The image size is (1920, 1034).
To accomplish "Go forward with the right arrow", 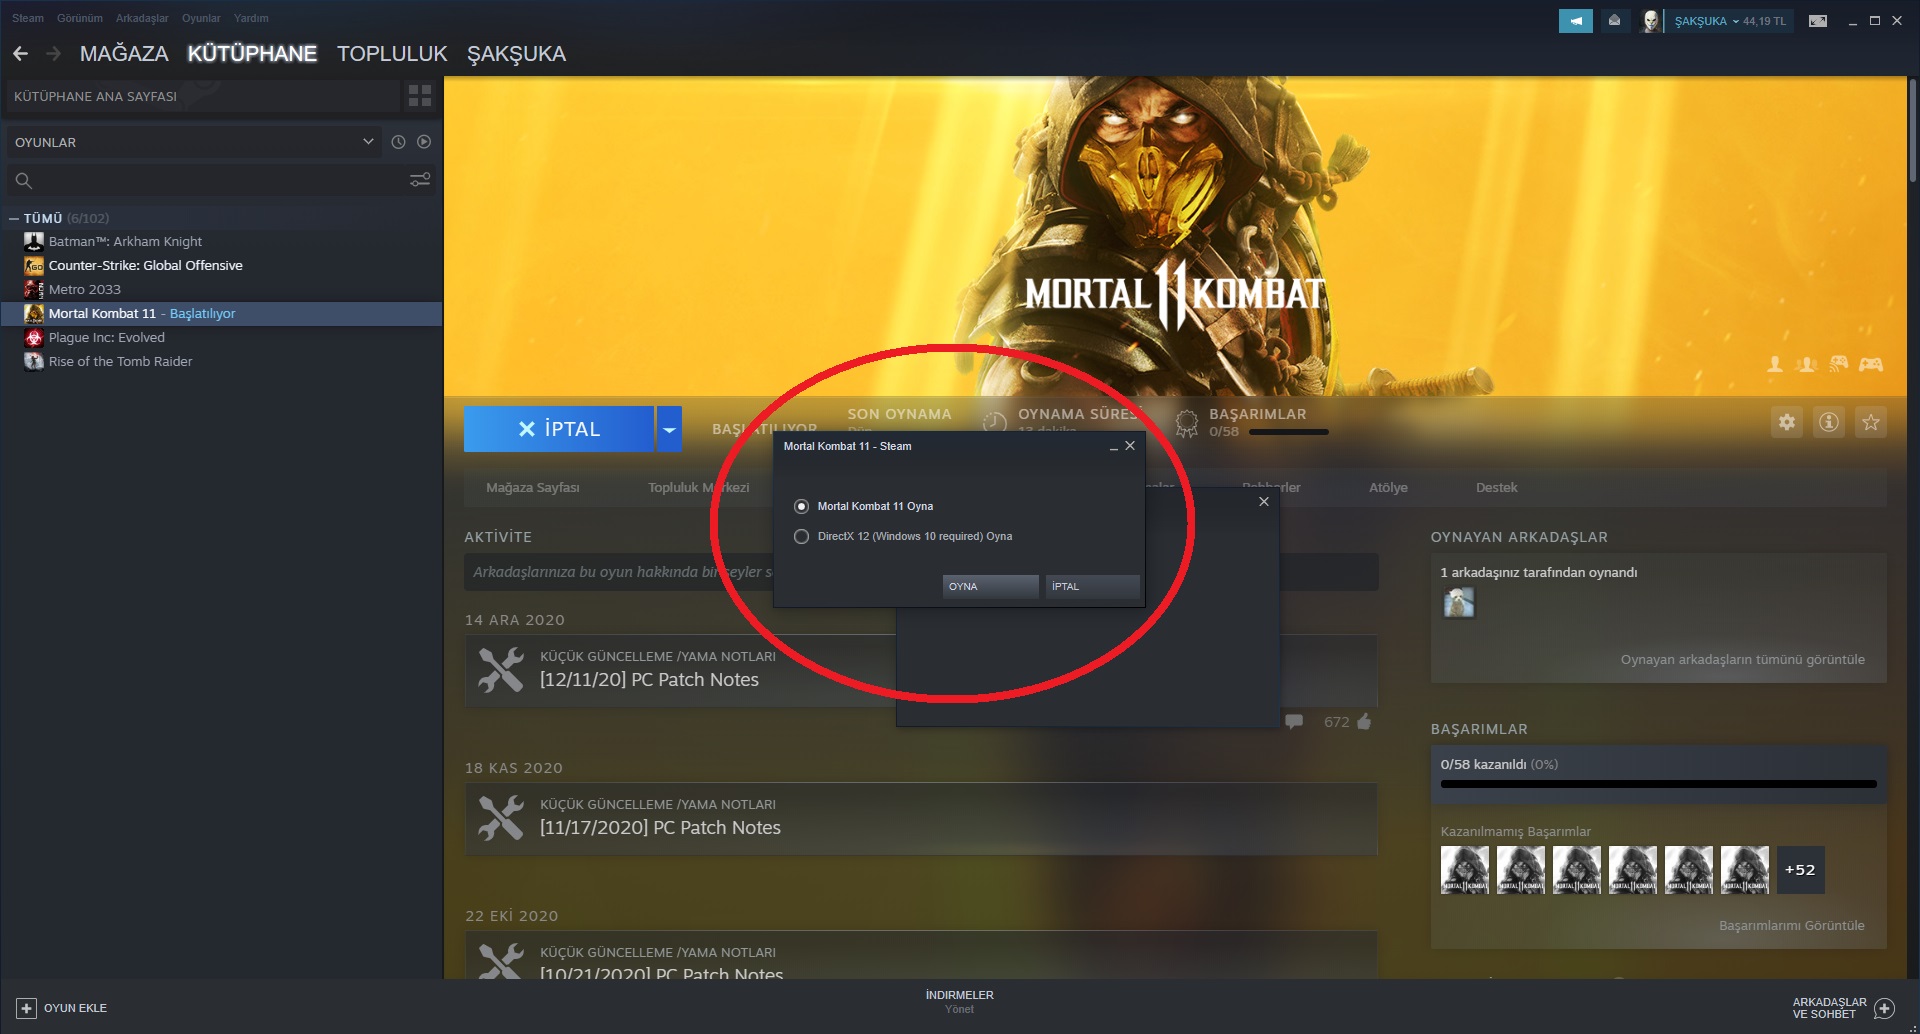I will [x=54, y=54].
